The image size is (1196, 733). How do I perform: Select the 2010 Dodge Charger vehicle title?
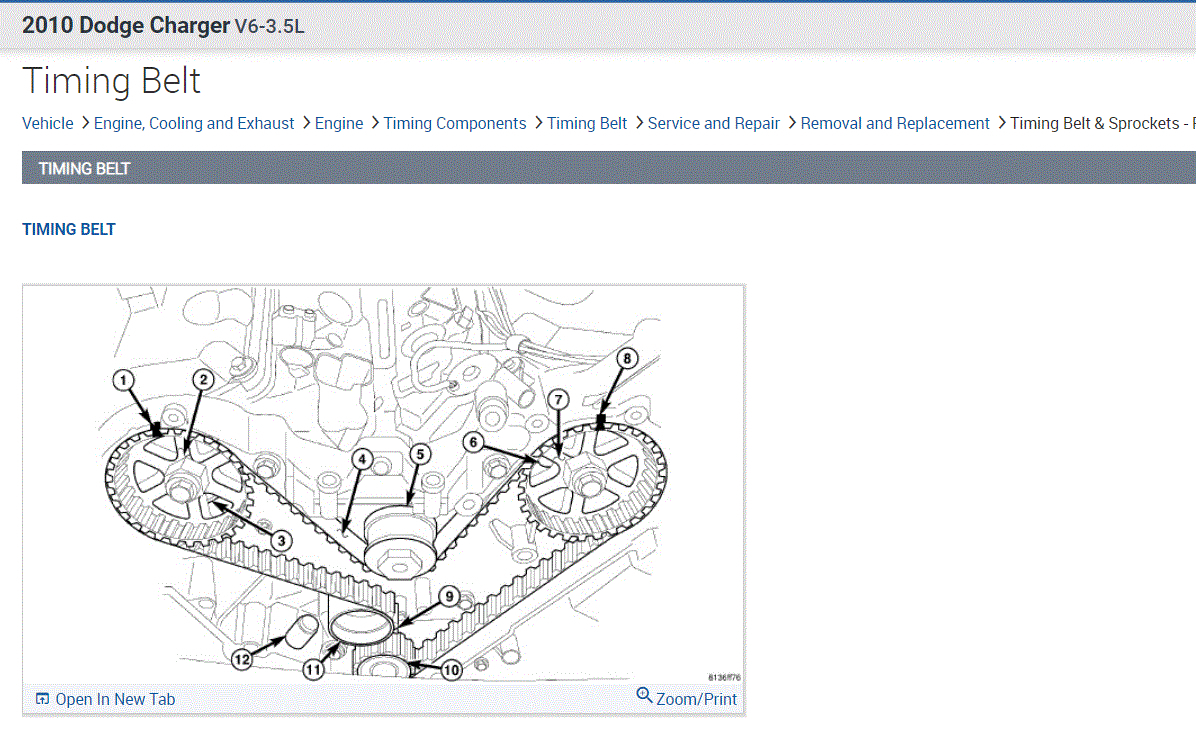[x=126, y=25]
